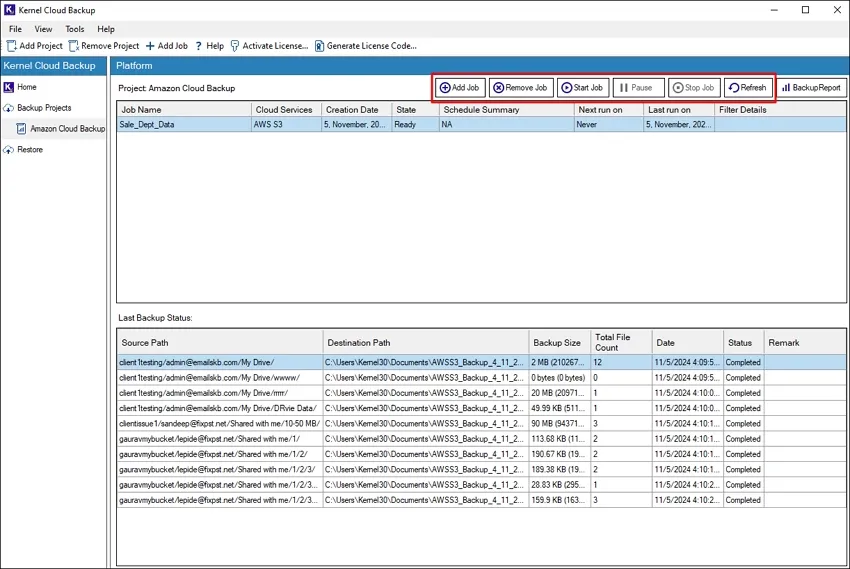Click the Filter Details column header

[x=781, y=109]
